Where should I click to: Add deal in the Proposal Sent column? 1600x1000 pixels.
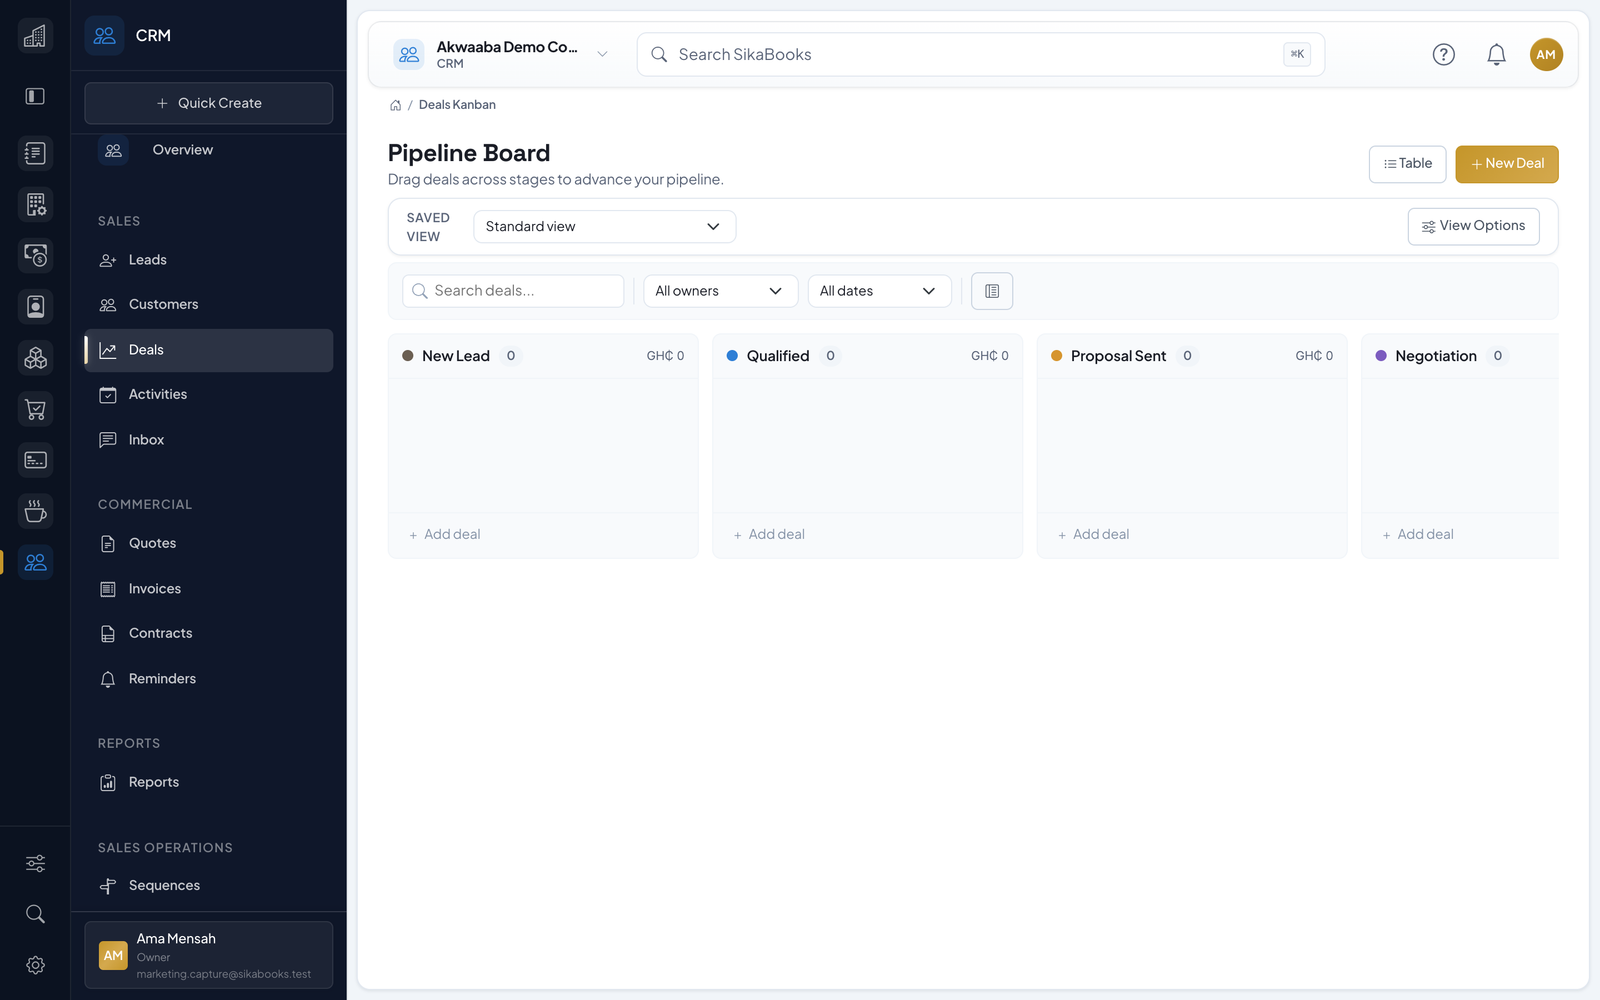point(1093,535)
